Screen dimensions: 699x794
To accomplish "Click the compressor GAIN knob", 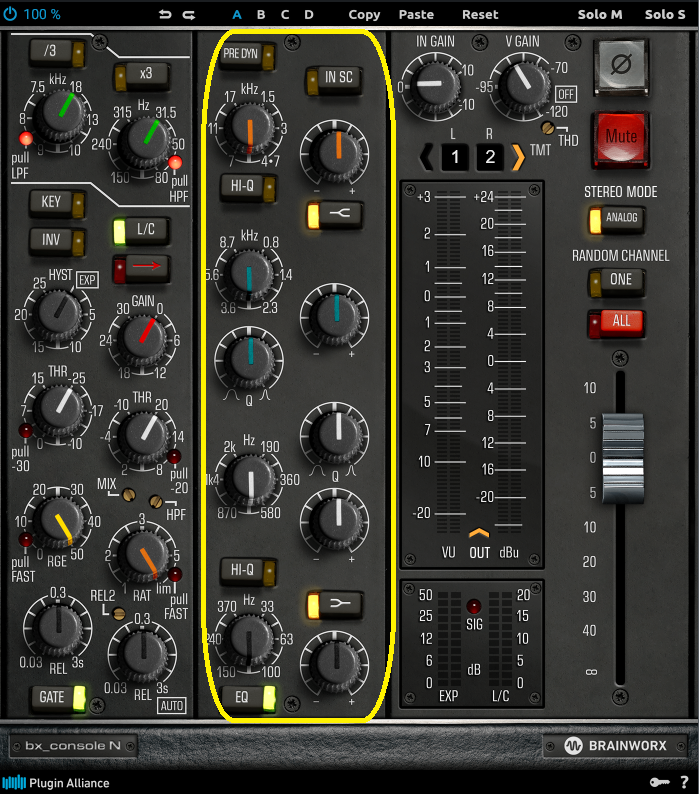I will (x=143, y=338).
